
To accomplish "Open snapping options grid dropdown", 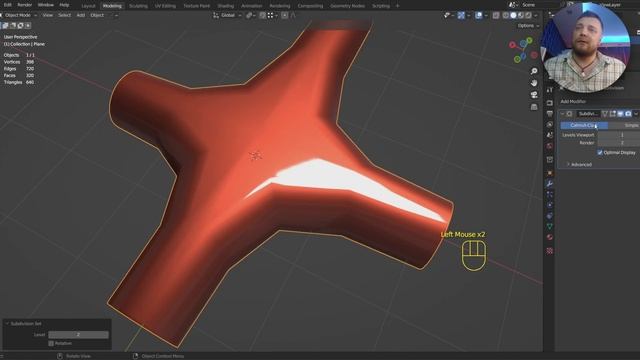I will 272,15.
